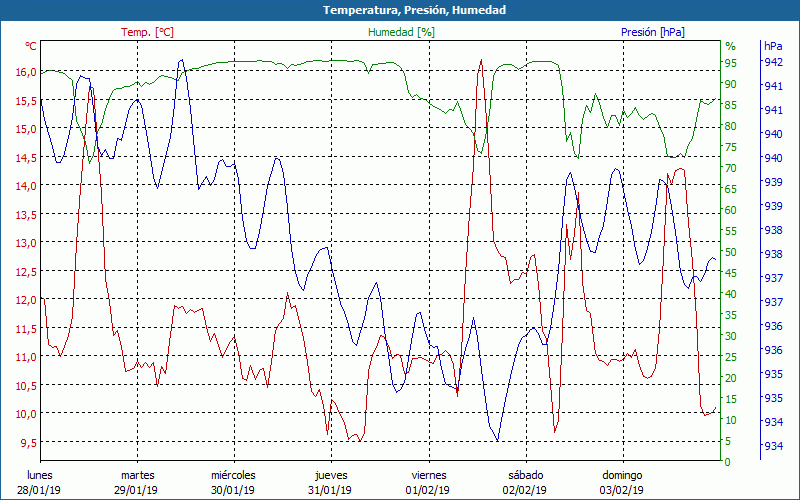Click temperature axis value "14,5"

[27, 157]
